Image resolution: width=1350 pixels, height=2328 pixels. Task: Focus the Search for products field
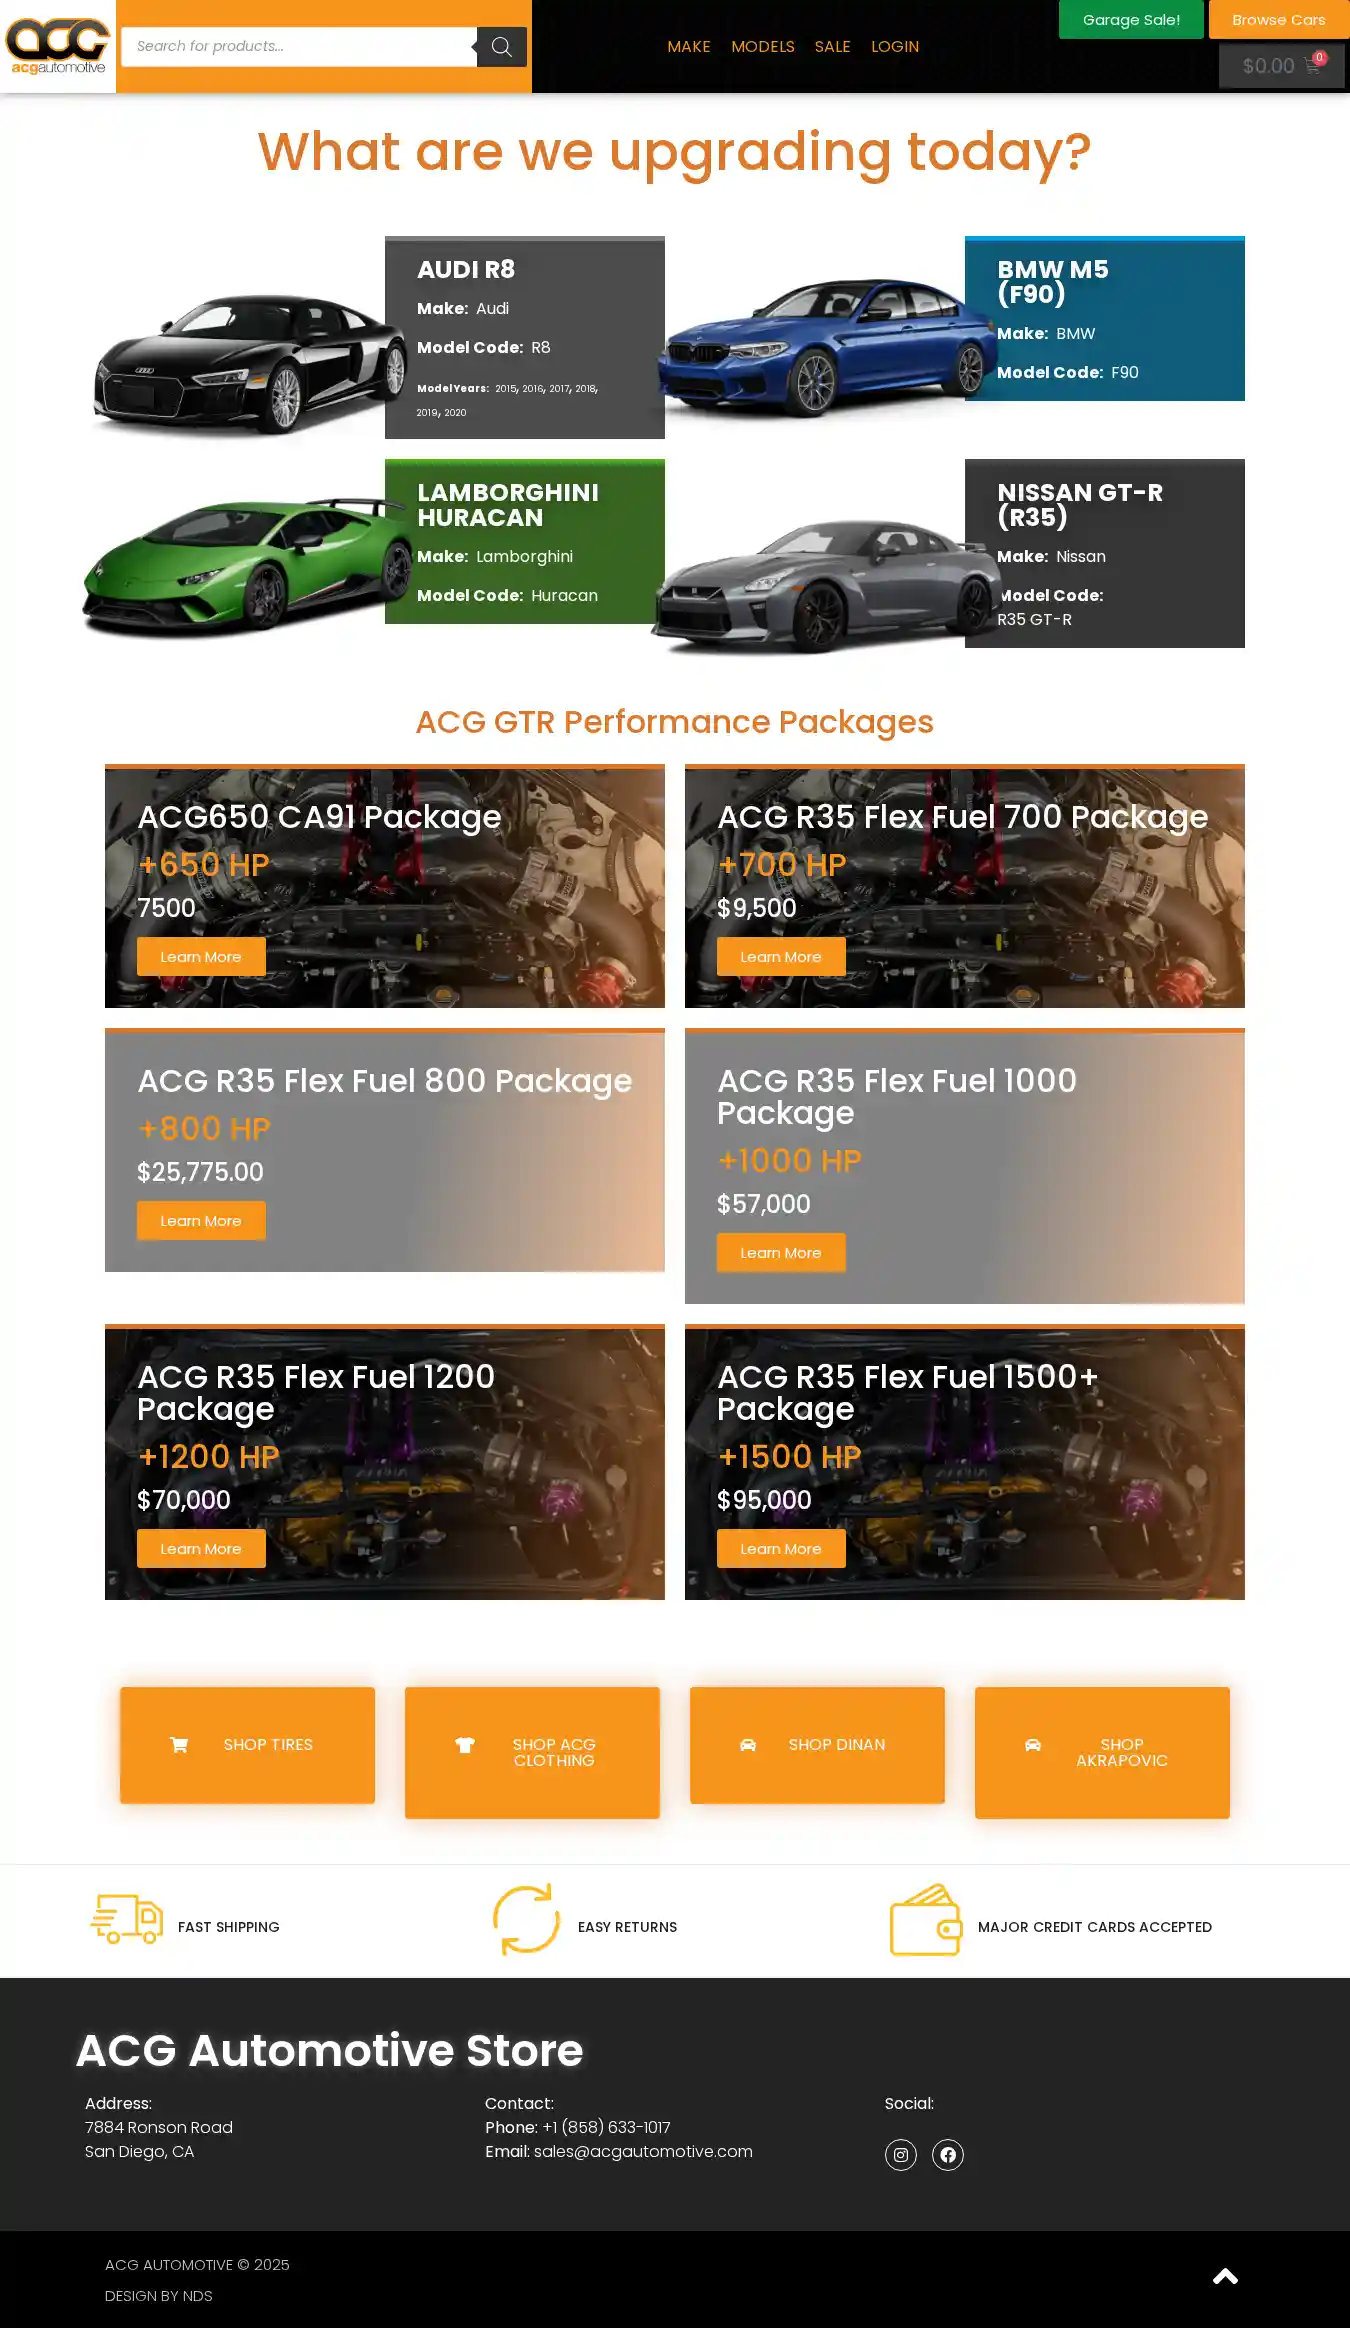point(298,47)
